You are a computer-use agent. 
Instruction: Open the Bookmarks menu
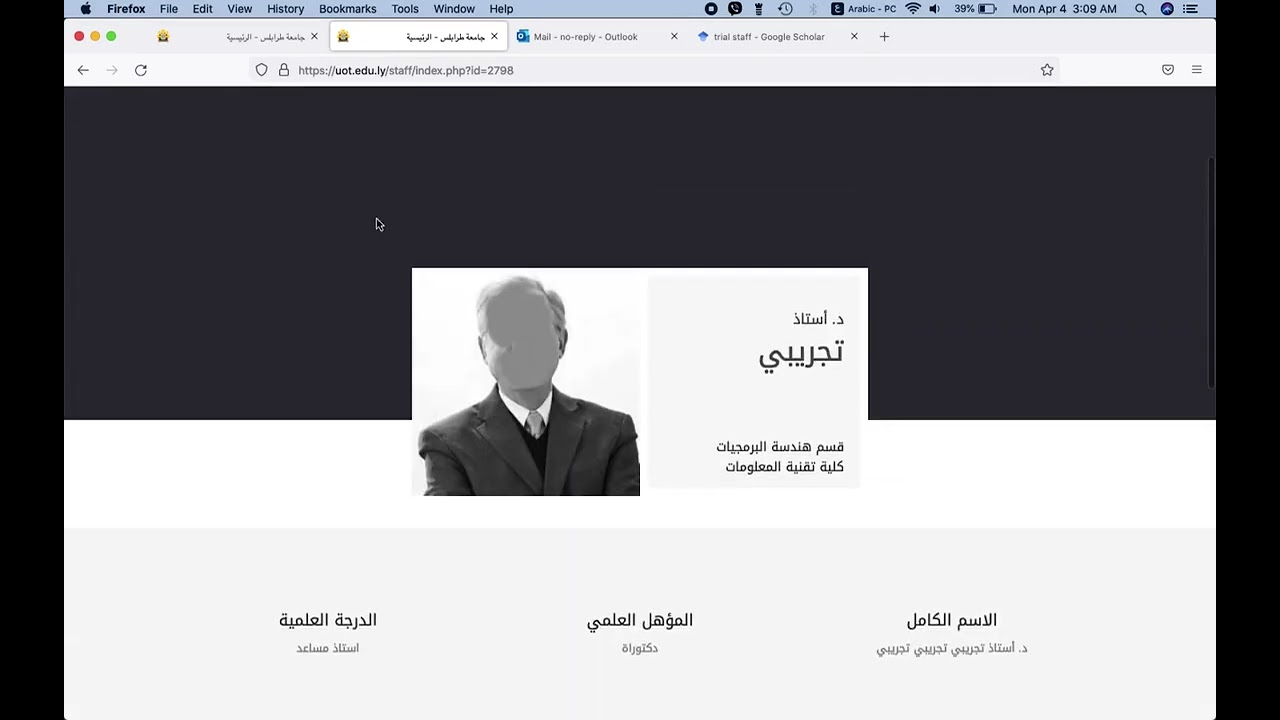(x=347, y=9)
